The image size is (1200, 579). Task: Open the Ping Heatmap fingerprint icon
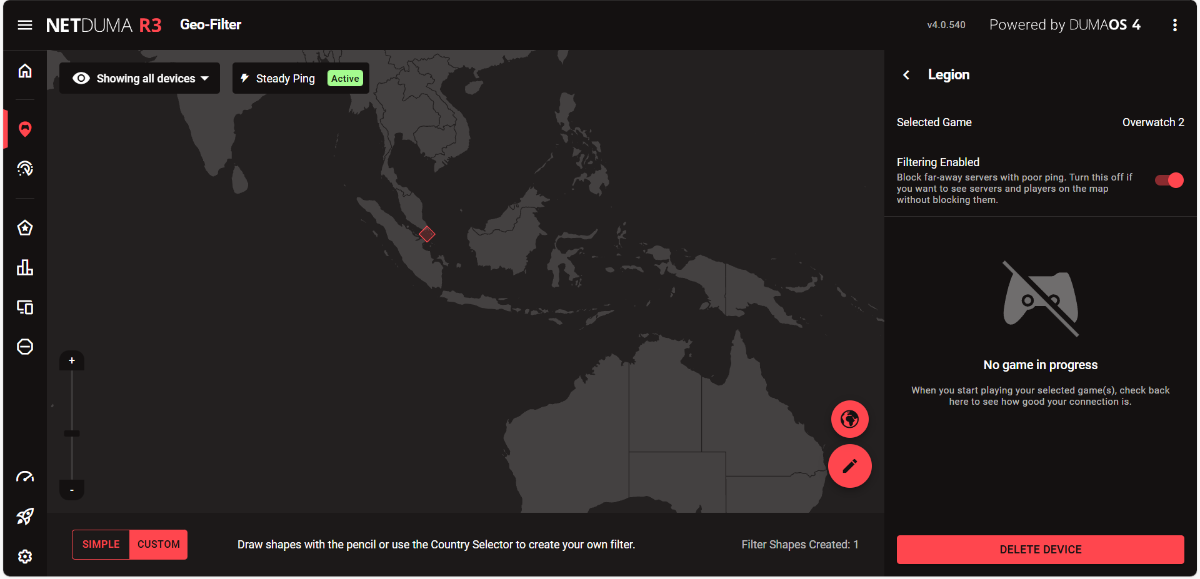point(25,169)
